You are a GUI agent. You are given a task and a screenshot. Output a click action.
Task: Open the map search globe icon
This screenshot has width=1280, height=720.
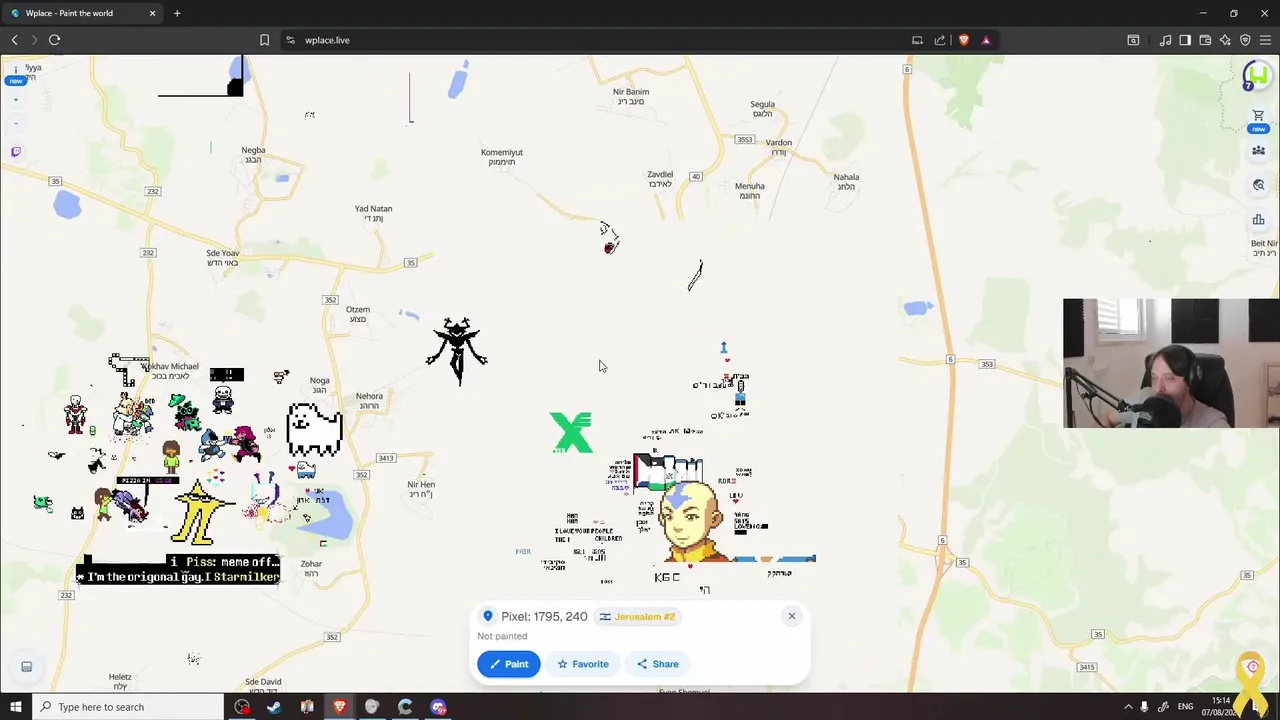(x=1258, y=185)
